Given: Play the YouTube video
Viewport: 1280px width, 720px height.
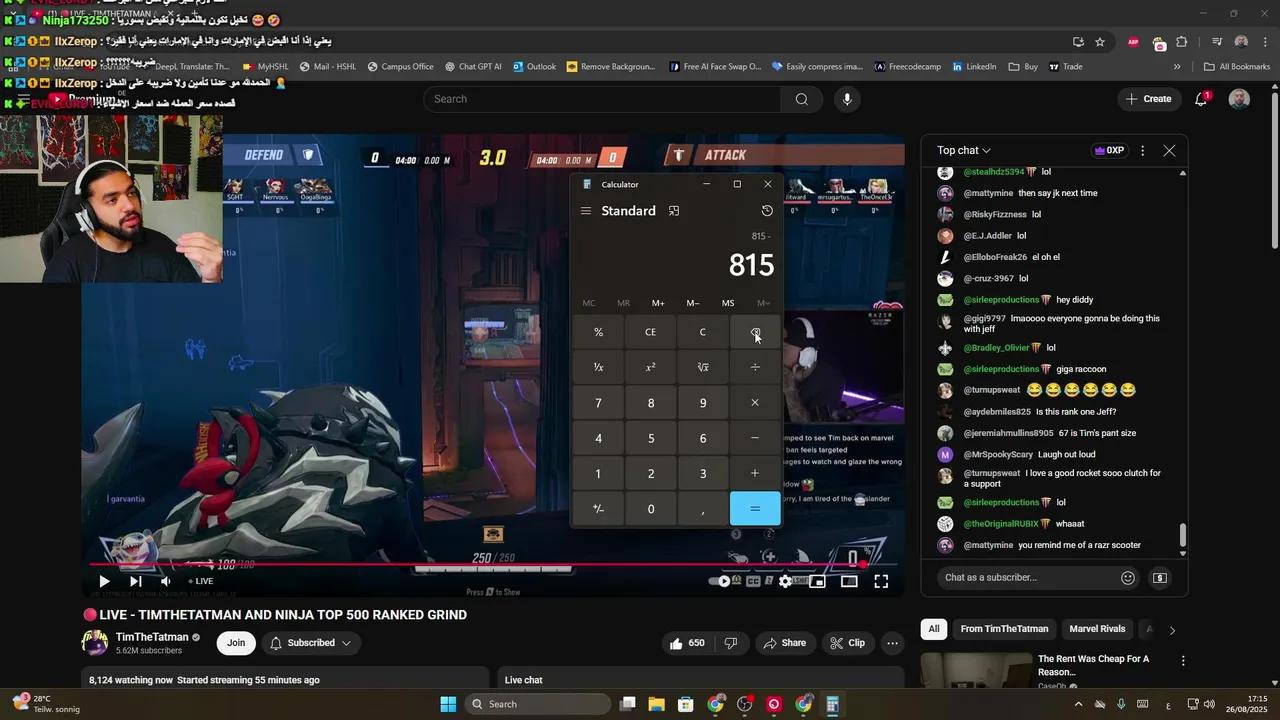Looking at the screenshot, I should (104, 581).
